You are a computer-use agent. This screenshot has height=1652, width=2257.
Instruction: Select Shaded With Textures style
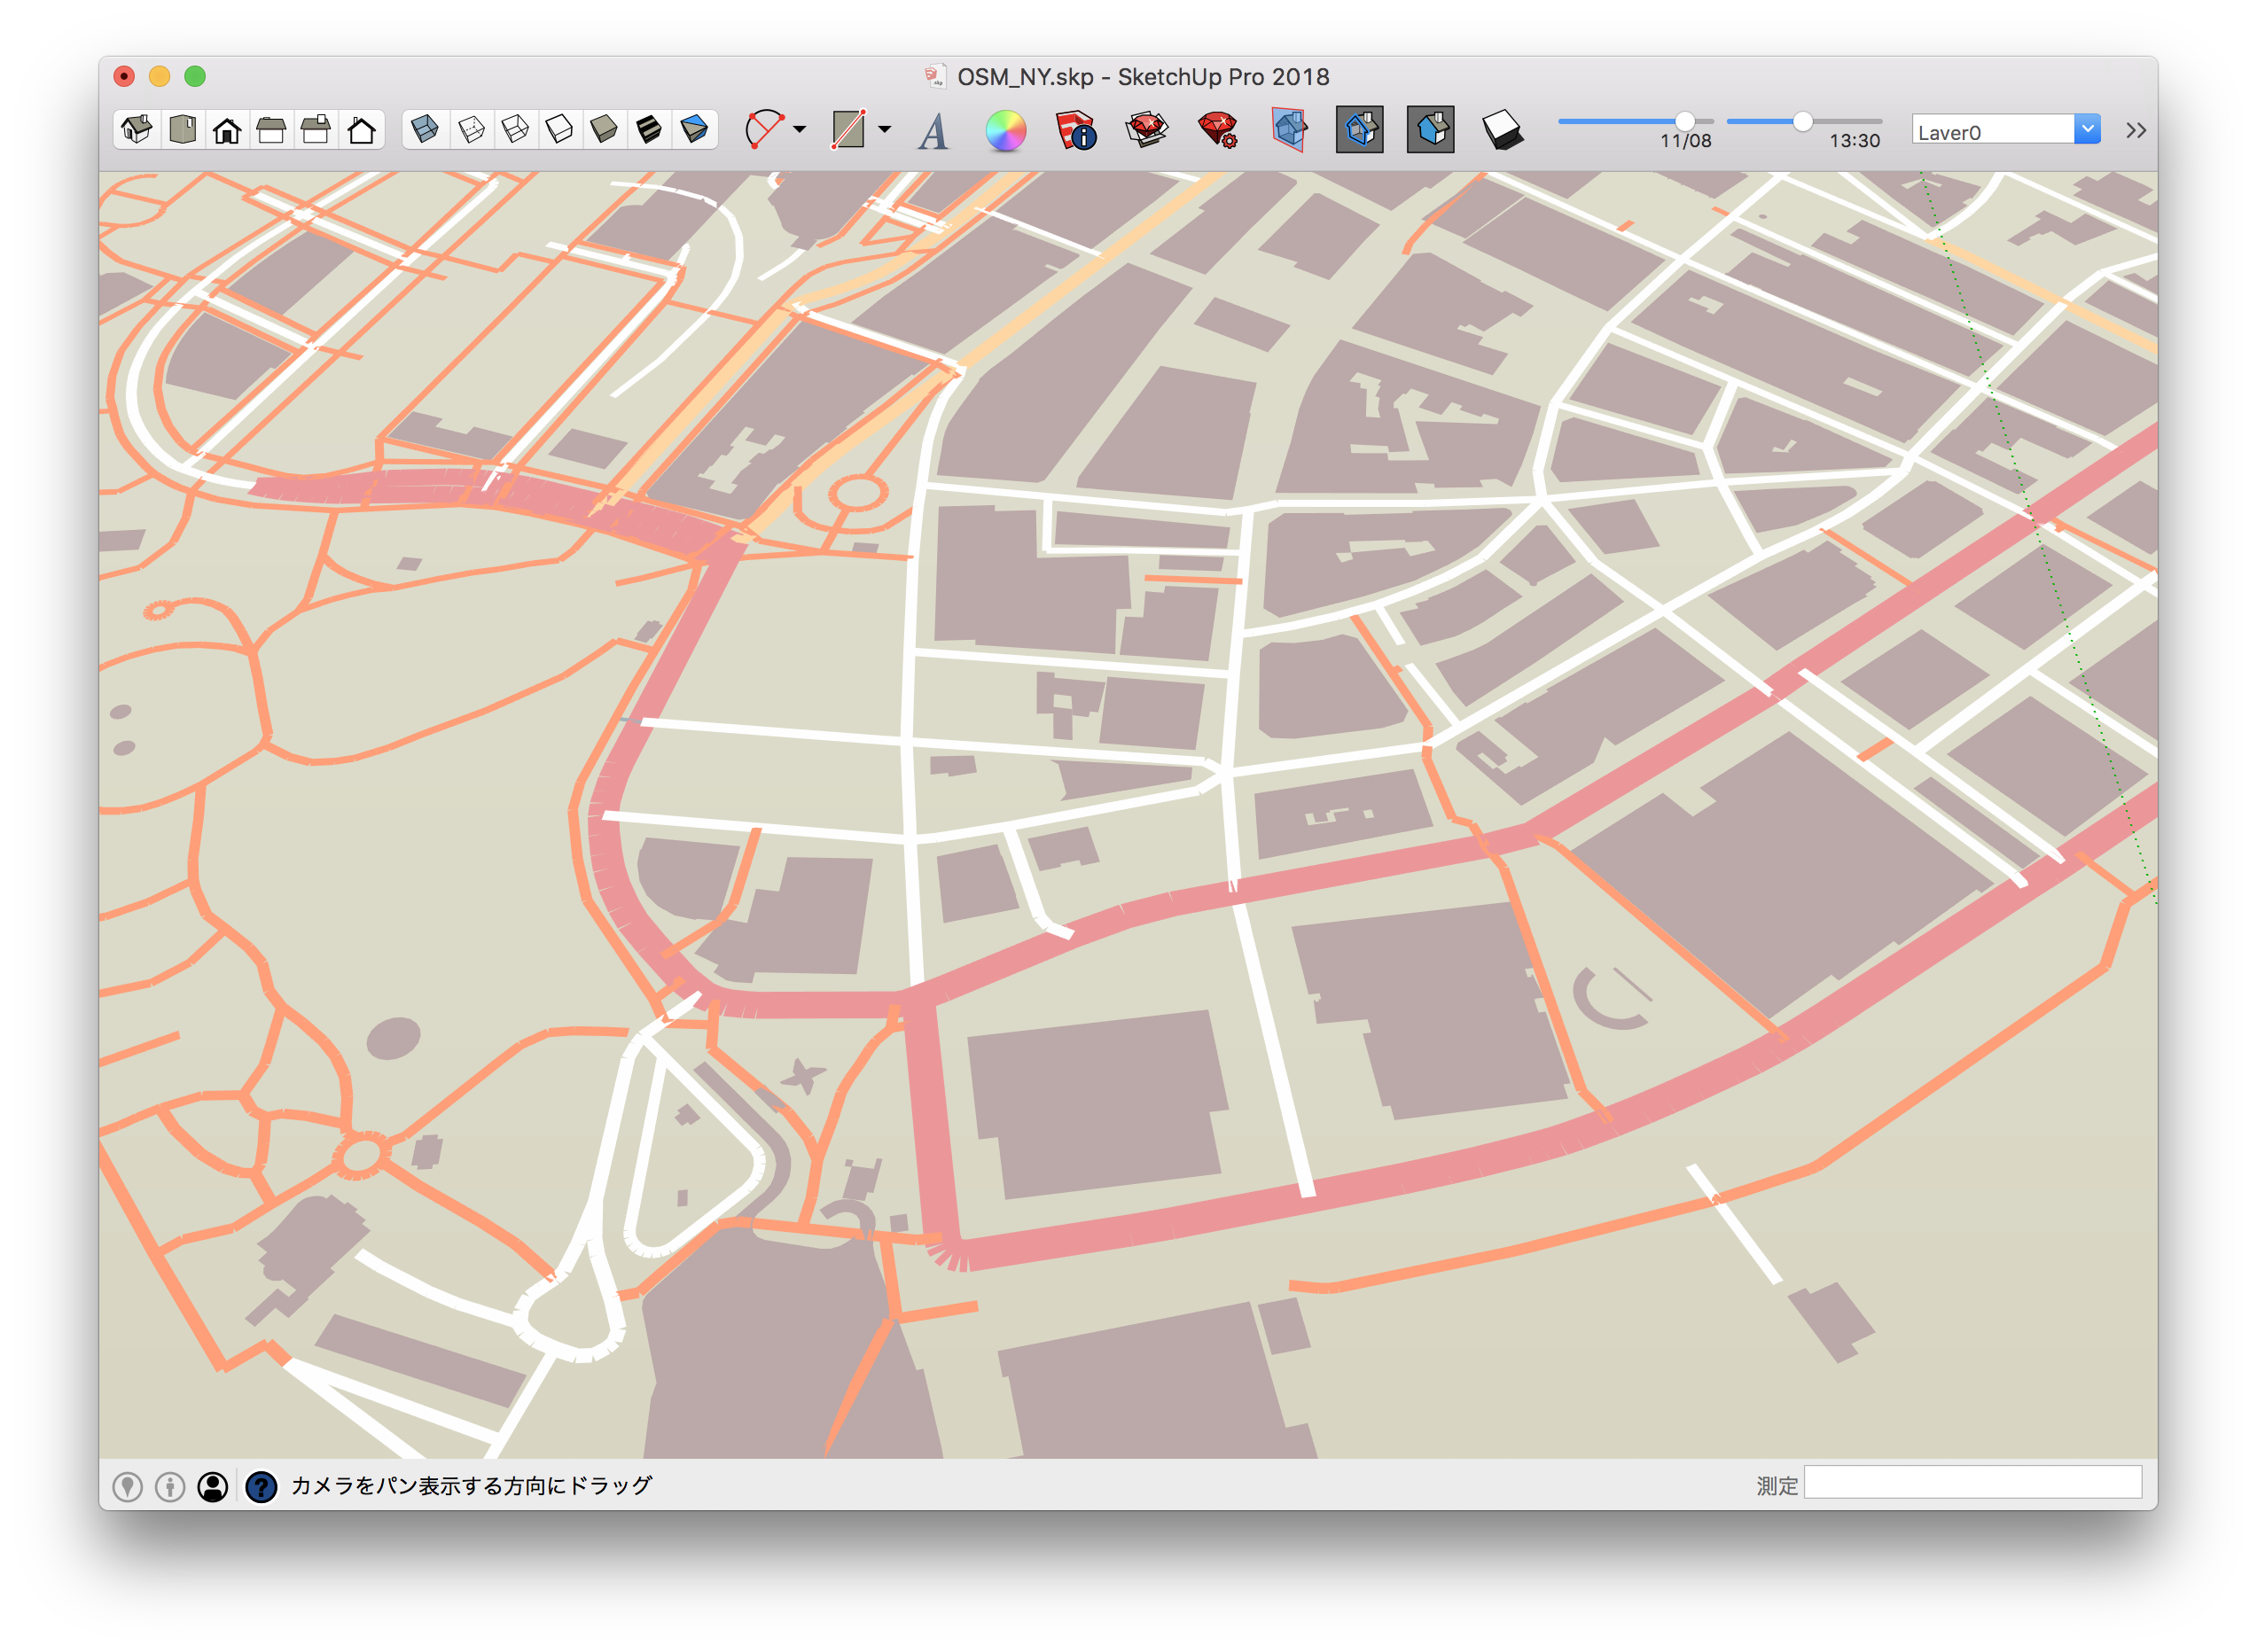pyautogui.click(x=649, y=130)
